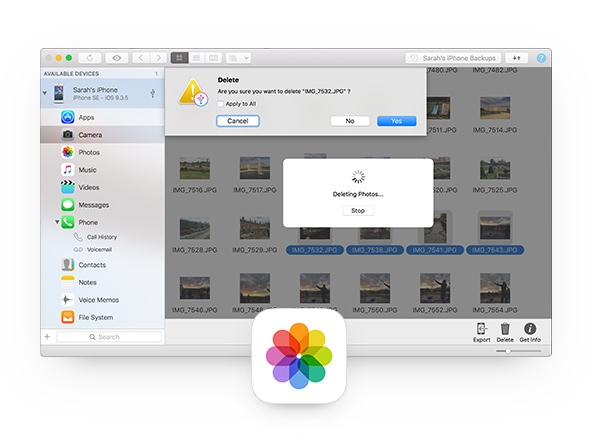
Task: Select thumbnail IMG_7554.JPG
Action: pos(495,288)
